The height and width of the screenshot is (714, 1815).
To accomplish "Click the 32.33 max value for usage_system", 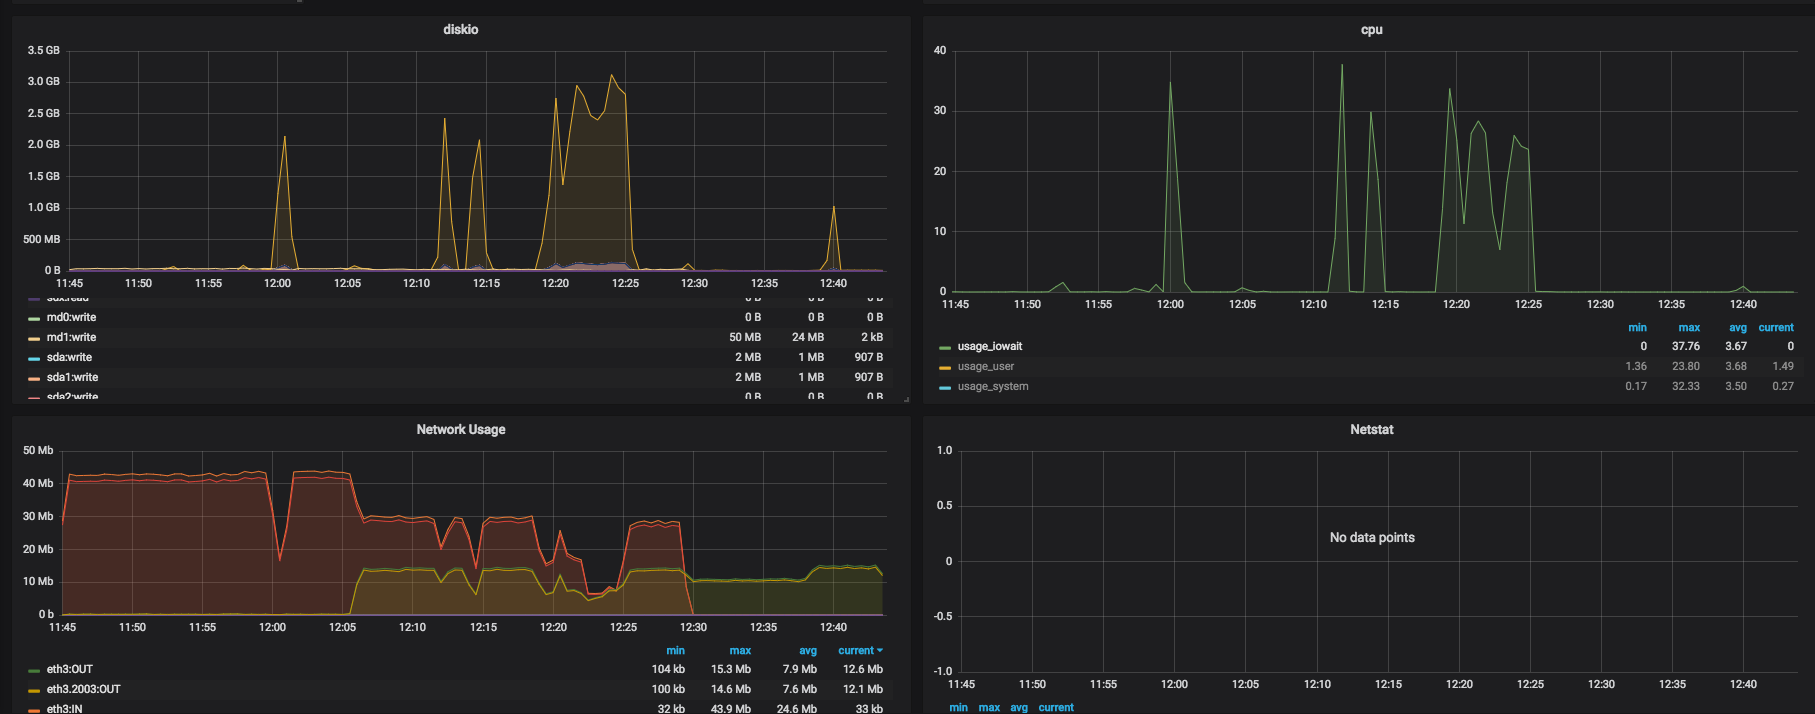I will click(x=1686, y=387).
